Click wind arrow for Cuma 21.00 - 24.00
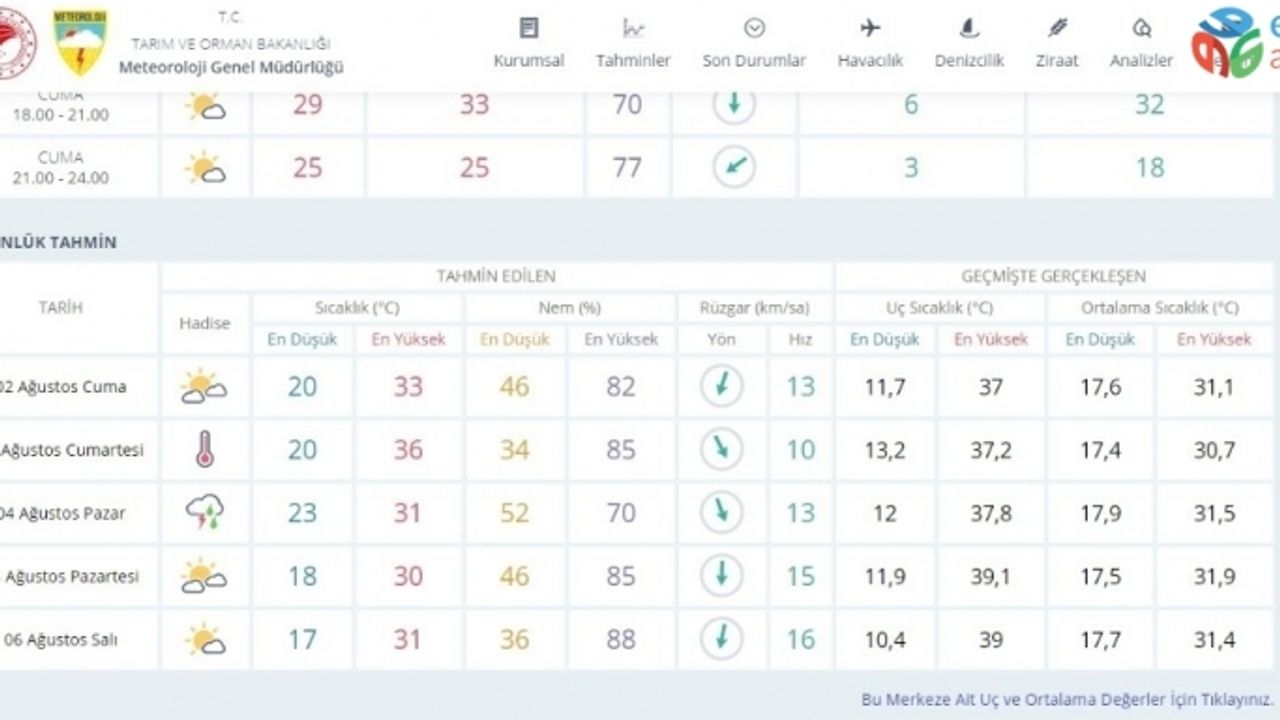This screenshot has height=720, width=1280. [734, 167]
